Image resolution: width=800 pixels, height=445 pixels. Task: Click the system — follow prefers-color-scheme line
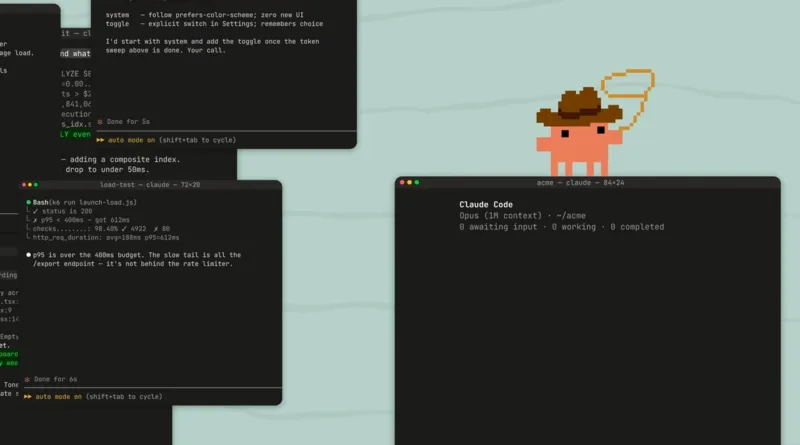[205, 15]
